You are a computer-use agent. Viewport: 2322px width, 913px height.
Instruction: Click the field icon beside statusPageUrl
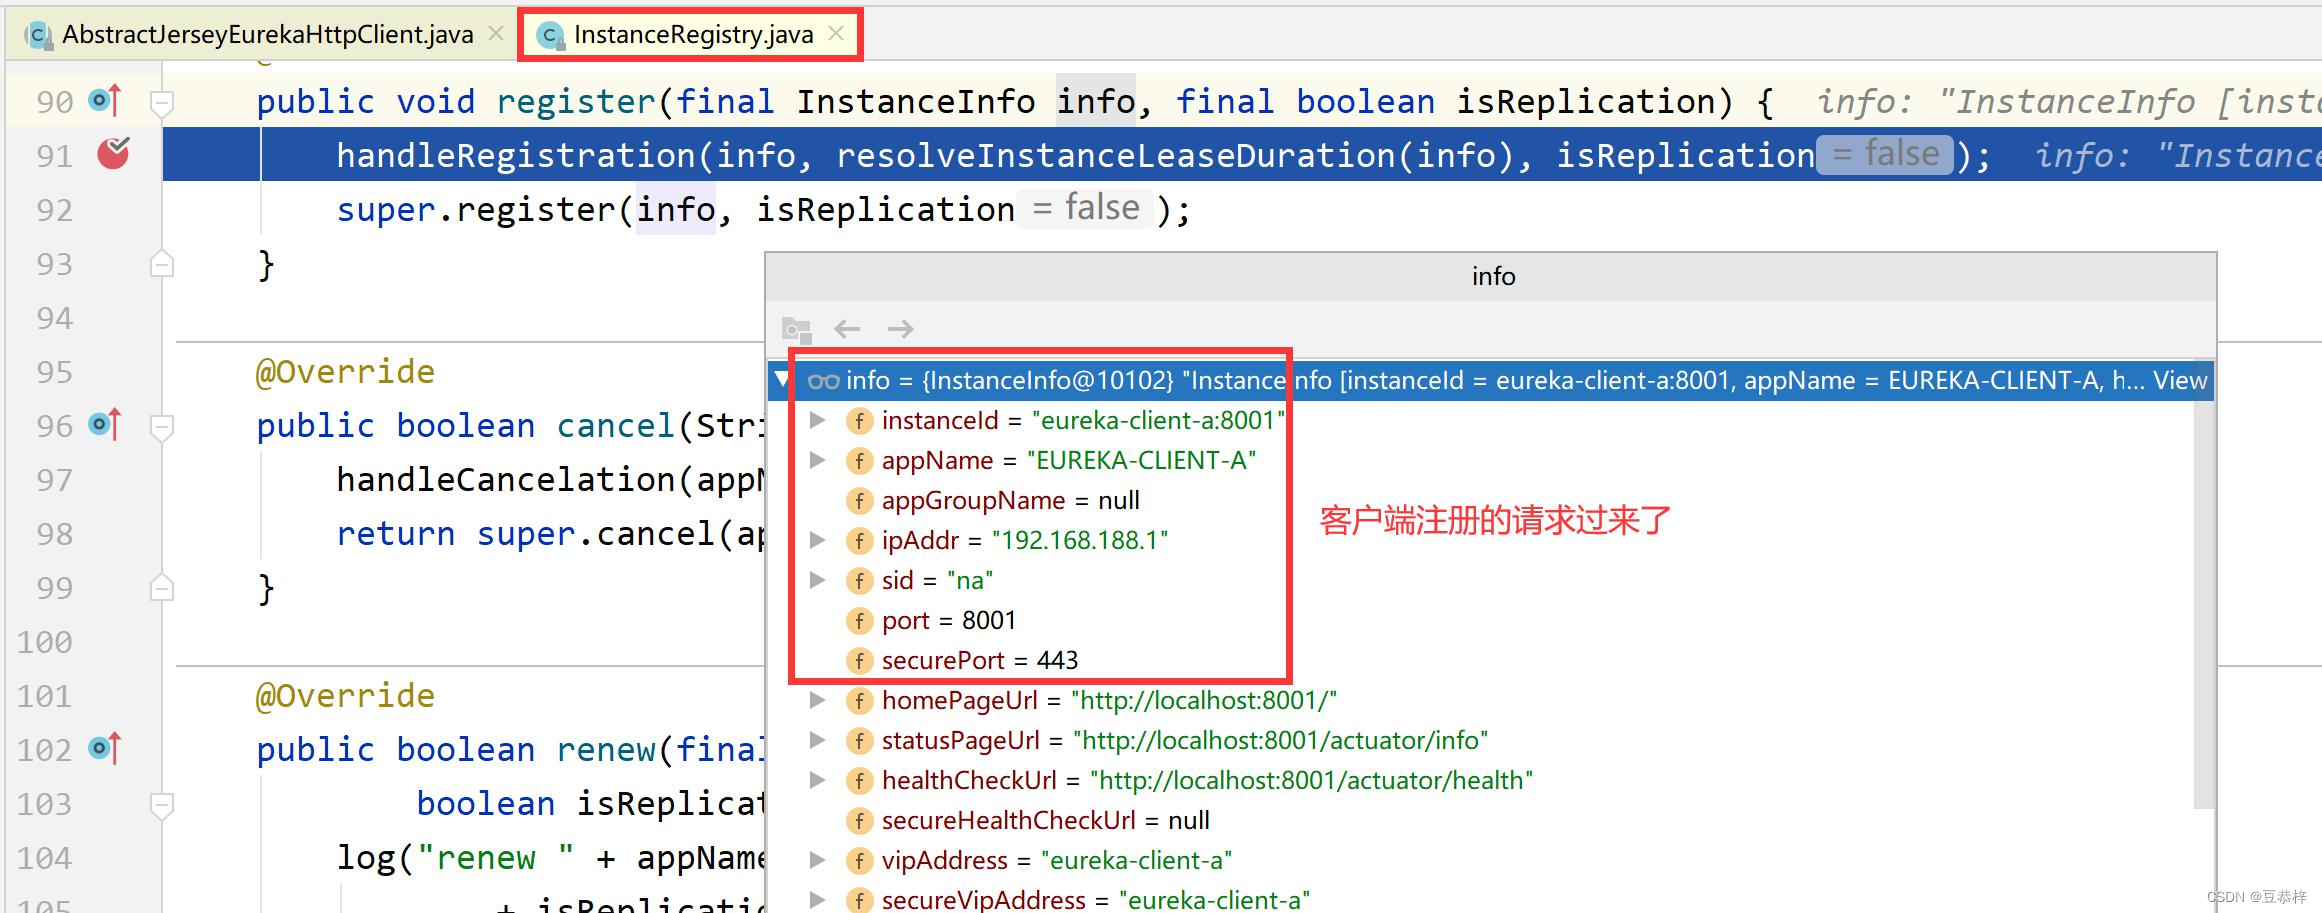coord(859,741)
